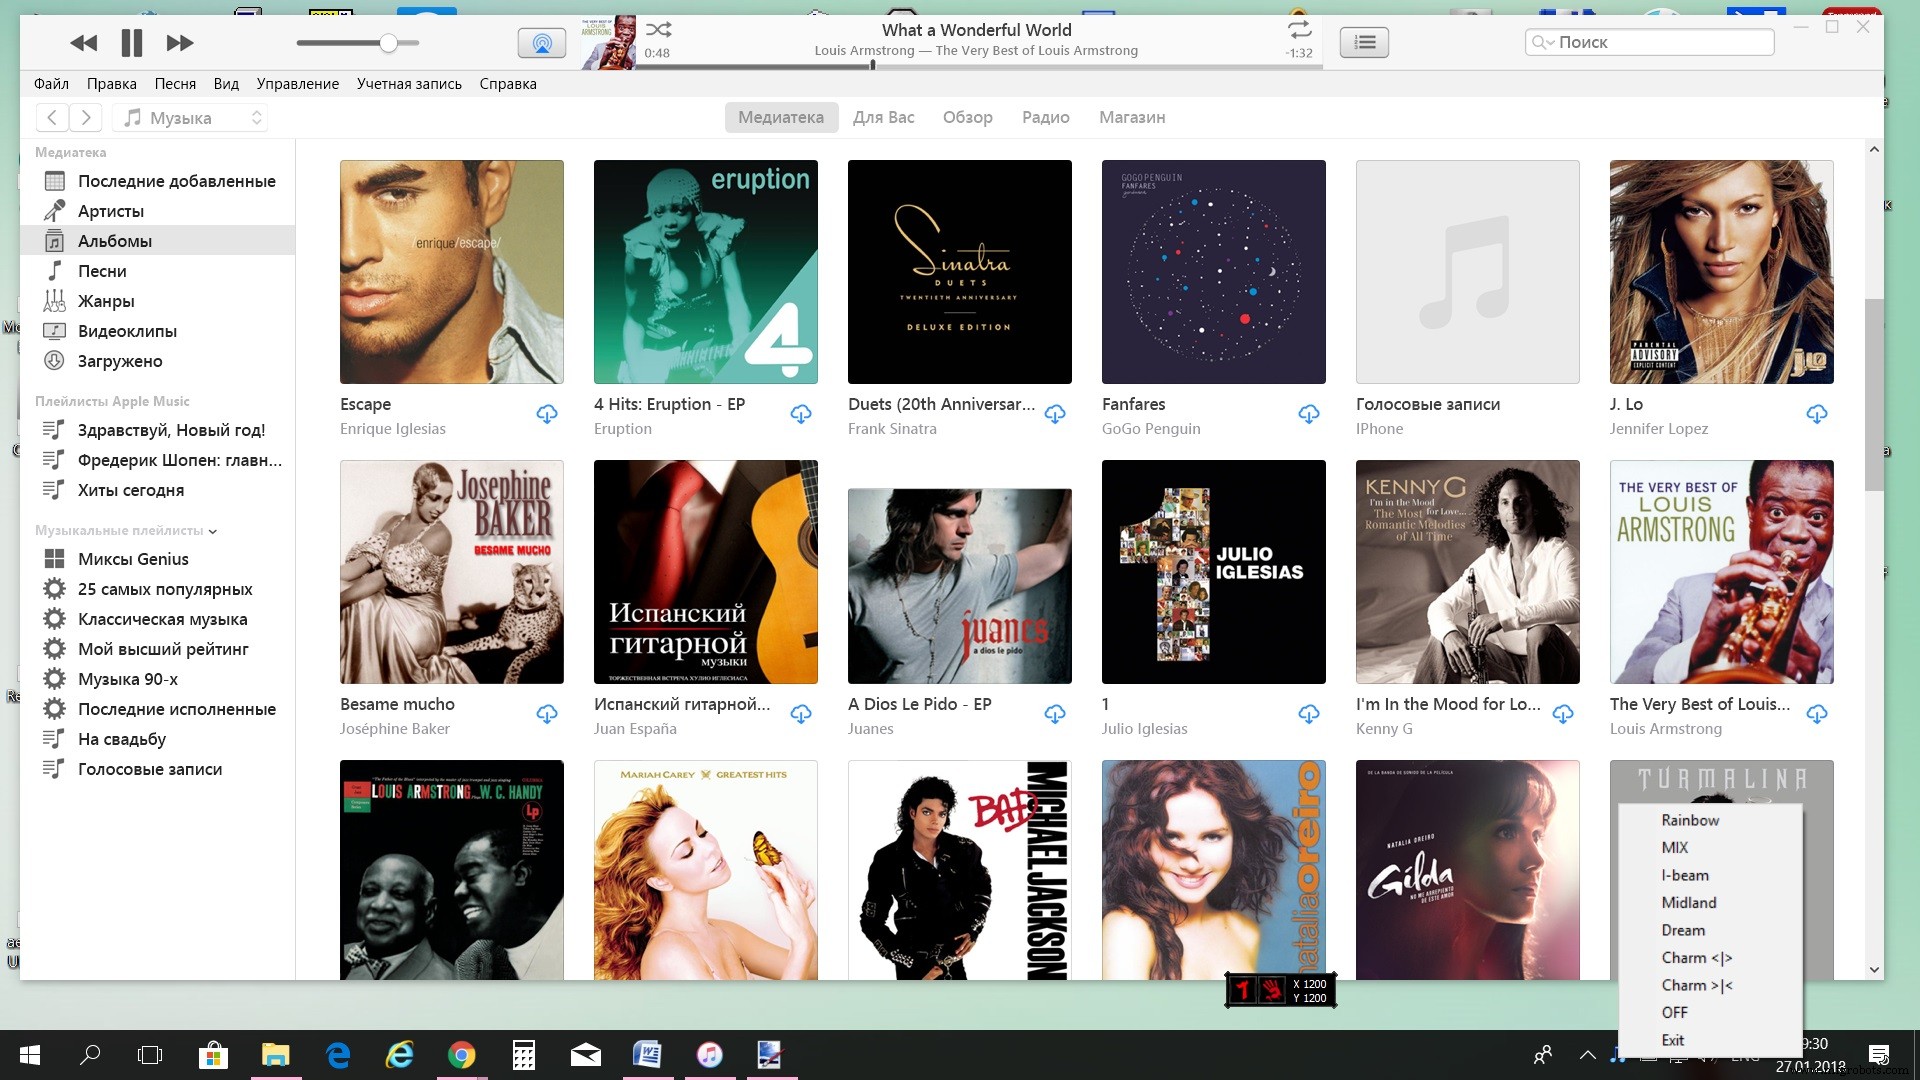Open Artists view in sidebar
Screen dimensions: 1920x1080
(111, 211)
